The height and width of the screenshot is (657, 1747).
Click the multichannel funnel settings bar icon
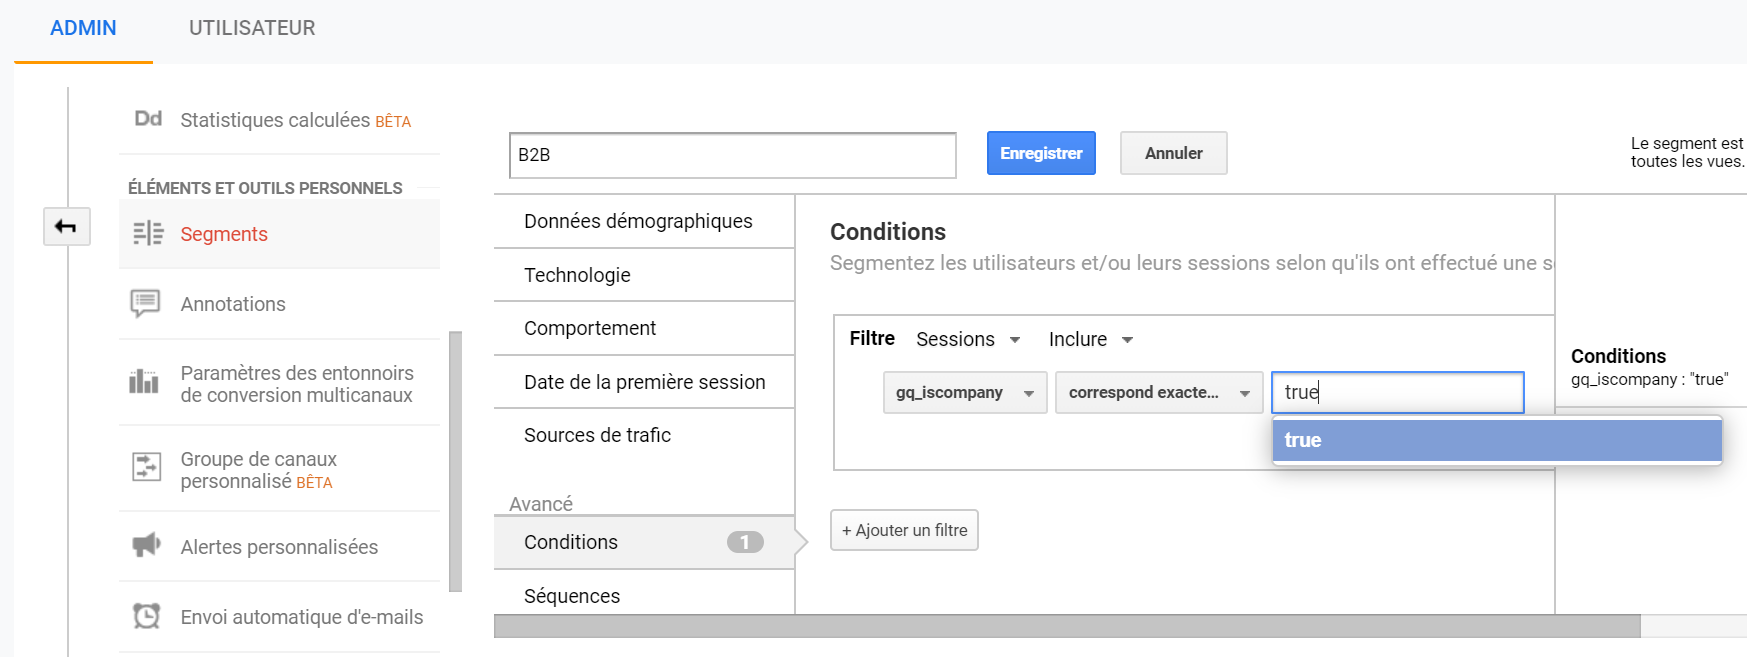[144, 381]
